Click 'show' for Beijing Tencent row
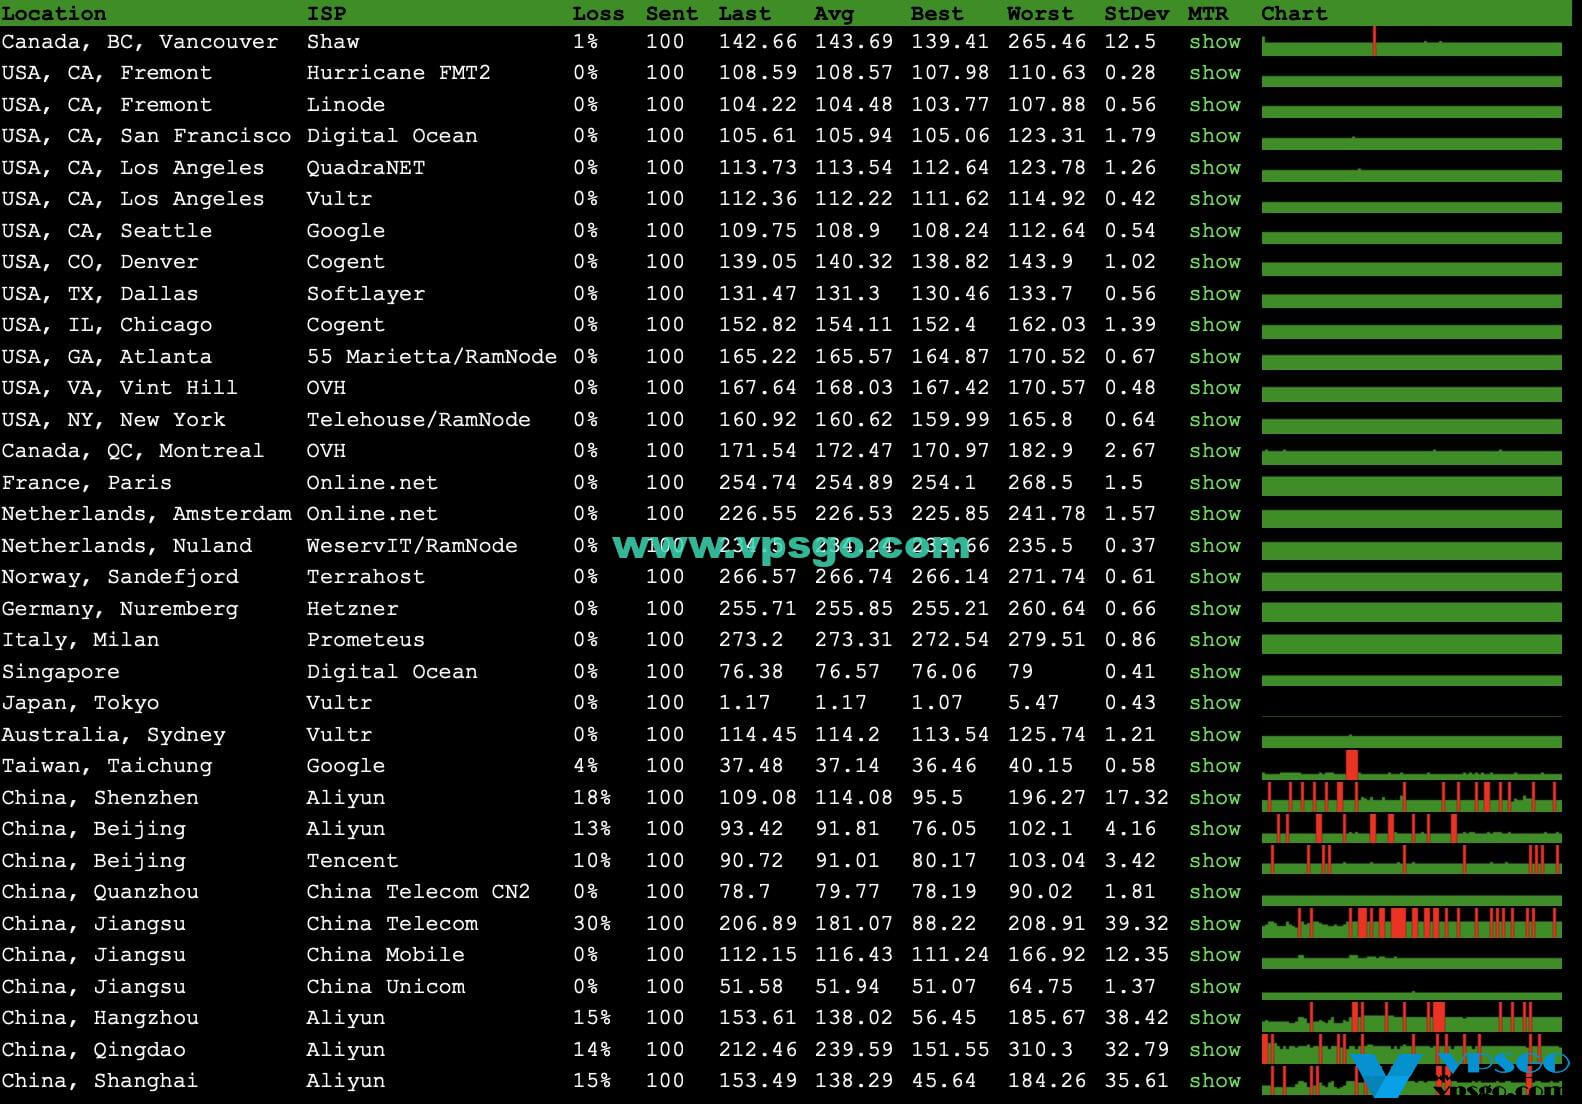Image resolution: width=1582 pixels, height=1104 pixels. tap(1214, 861)
